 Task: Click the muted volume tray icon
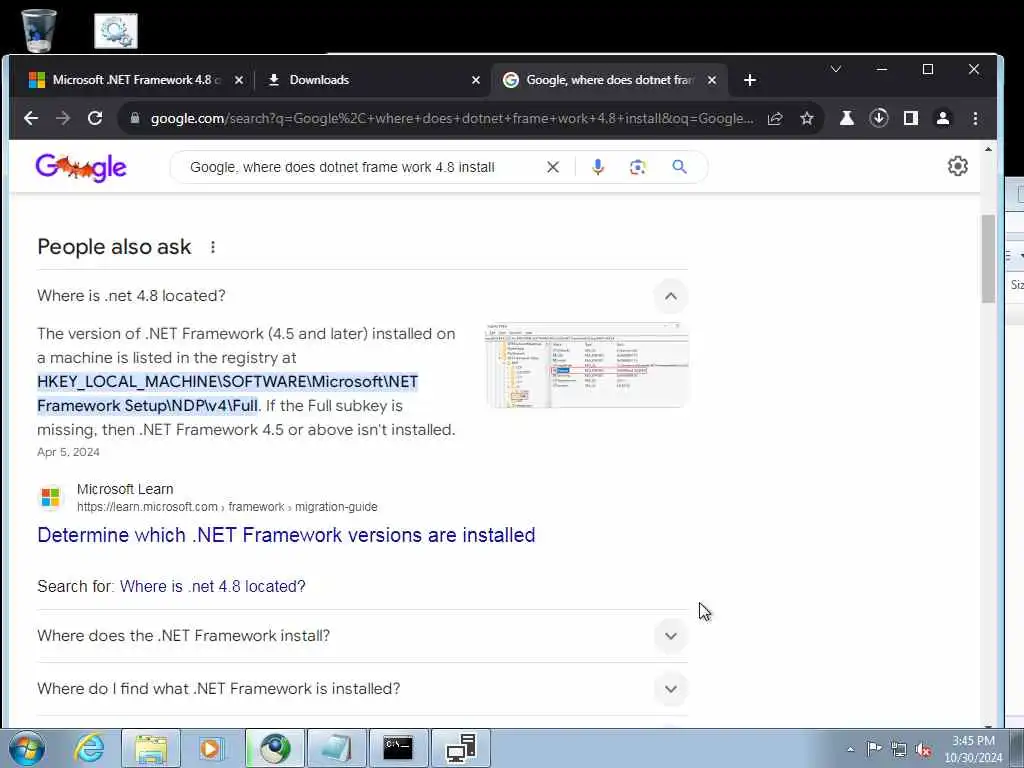point(923,749)
